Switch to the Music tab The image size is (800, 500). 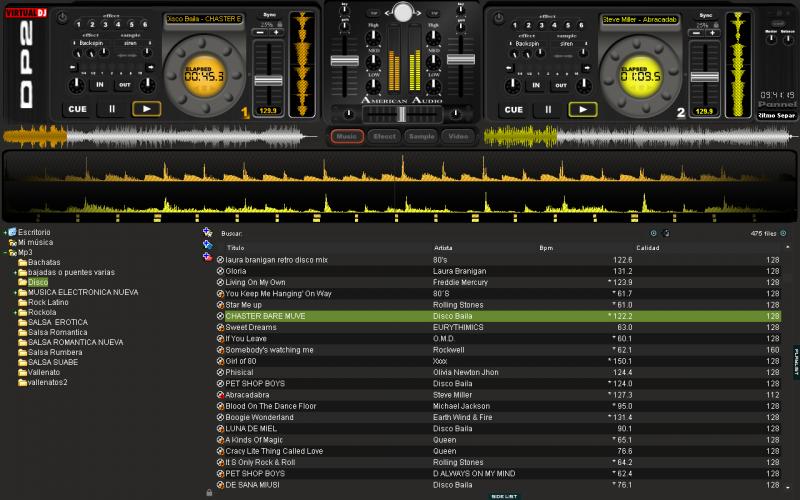coord(347,136)
